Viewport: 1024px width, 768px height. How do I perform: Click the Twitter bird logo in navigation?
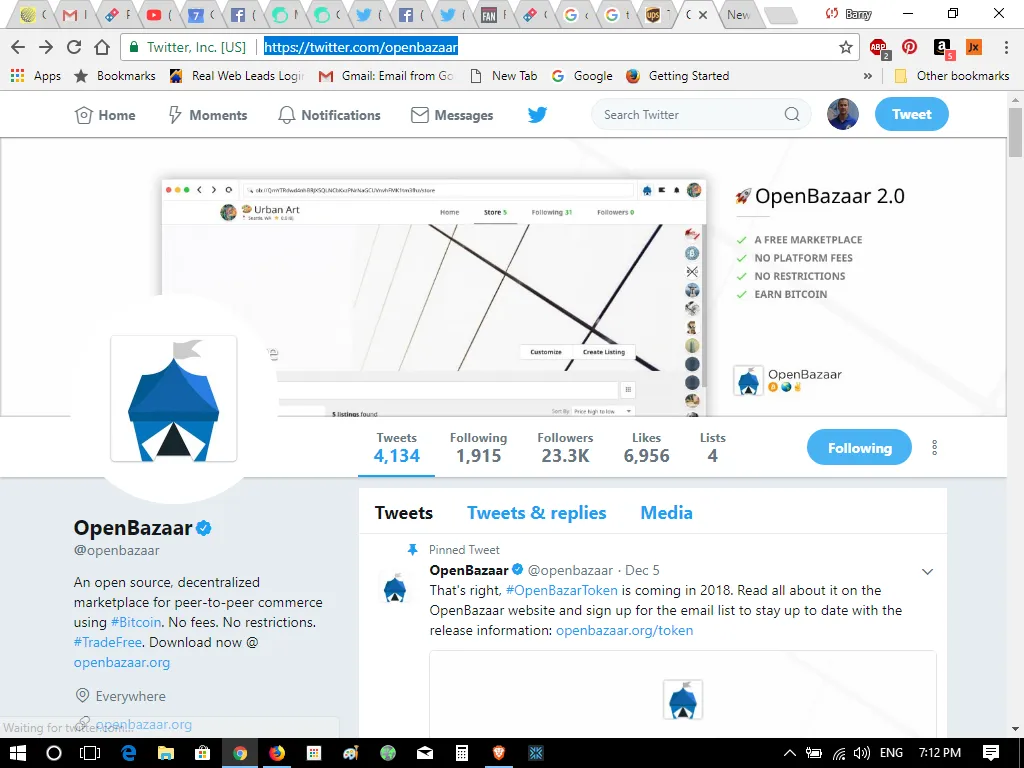[x=537, y=115]
